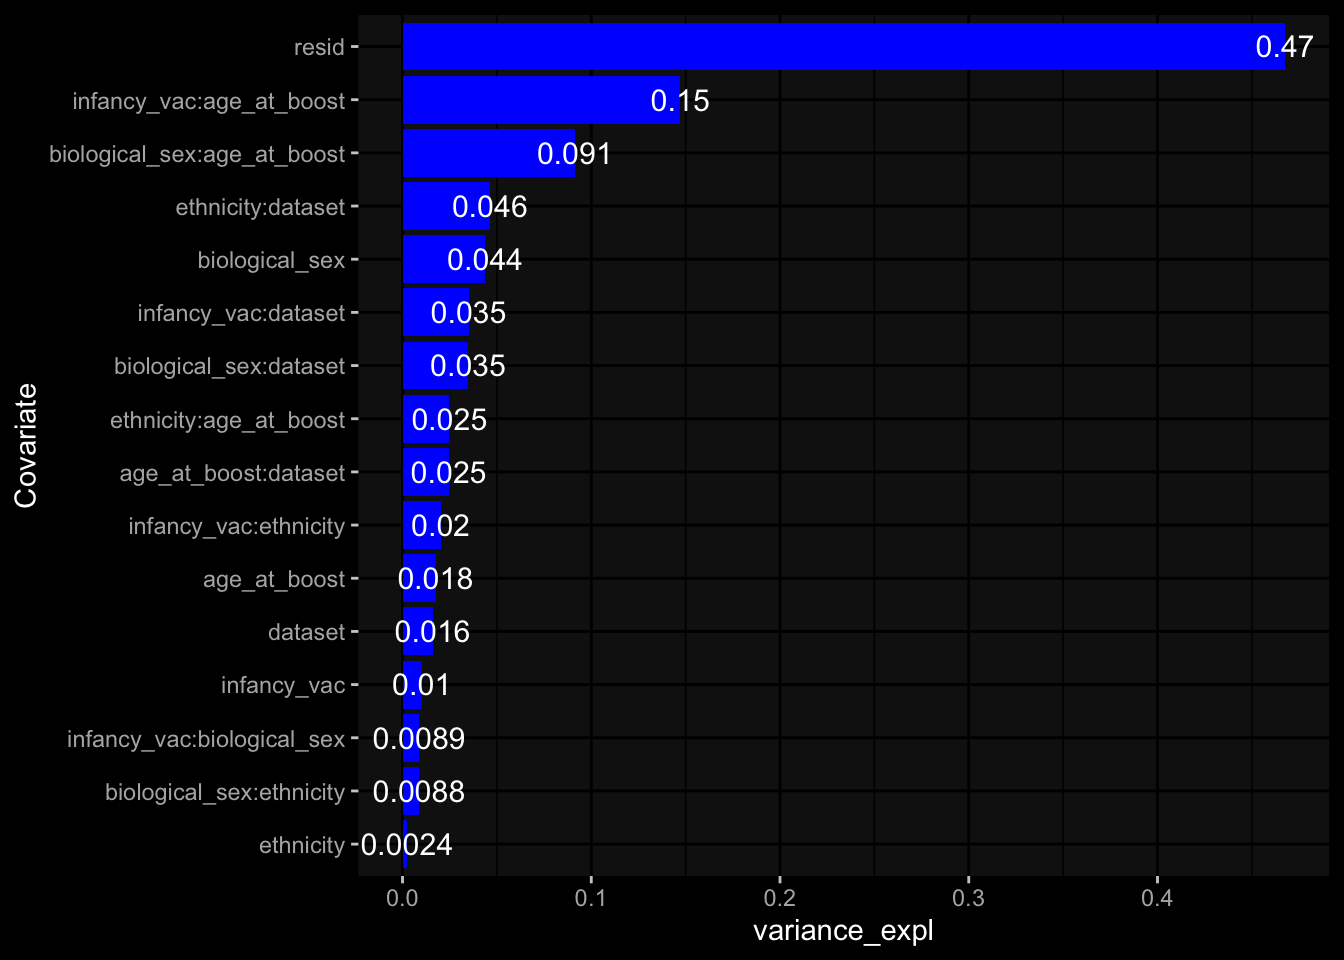Click the 0.035 value for infancy_vac:dataset
This screenshot has height=960, width=1344.
[x=468, y=313]
